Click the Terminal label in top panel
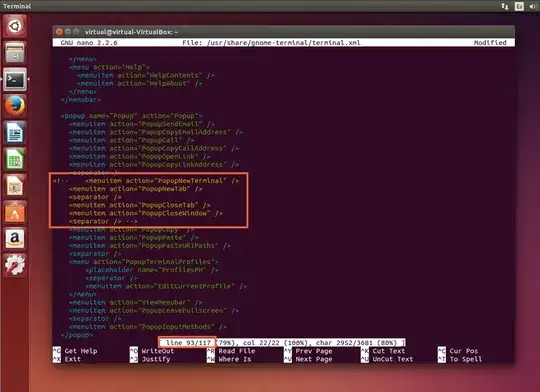540x392 pixels. coord(17,6)
